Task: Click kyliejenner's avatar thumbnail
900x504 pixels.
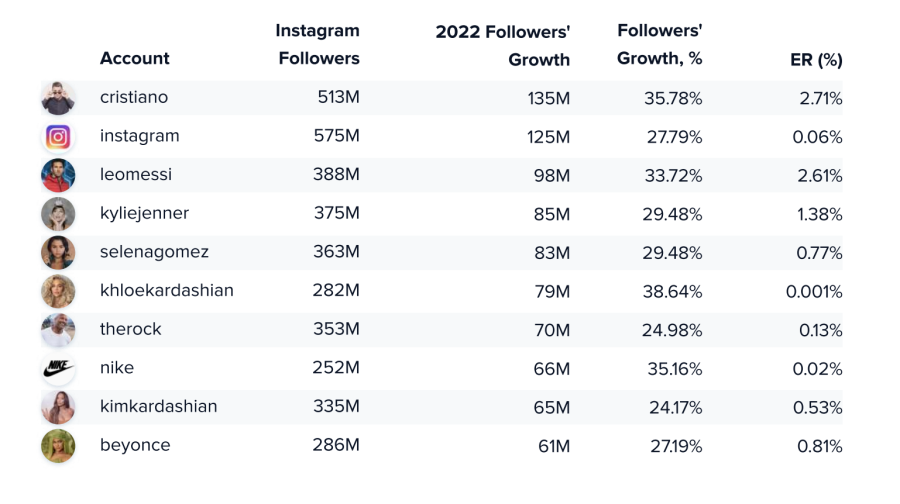Action: point(58,214)
